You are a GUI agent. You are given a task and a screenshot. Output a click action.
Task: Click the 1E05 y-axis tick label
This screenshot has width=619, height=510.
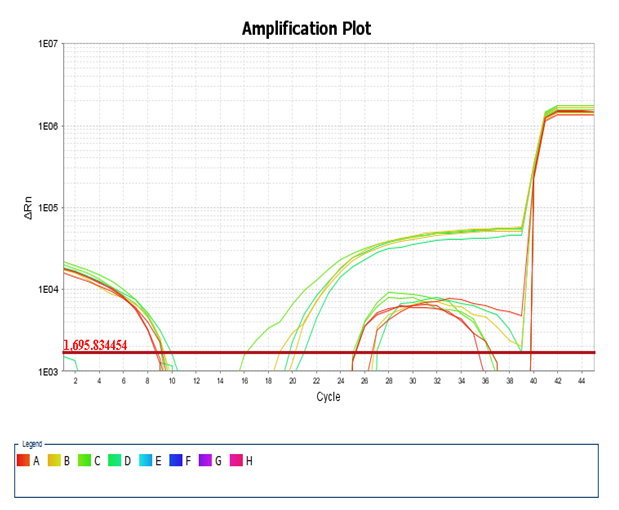48,208
